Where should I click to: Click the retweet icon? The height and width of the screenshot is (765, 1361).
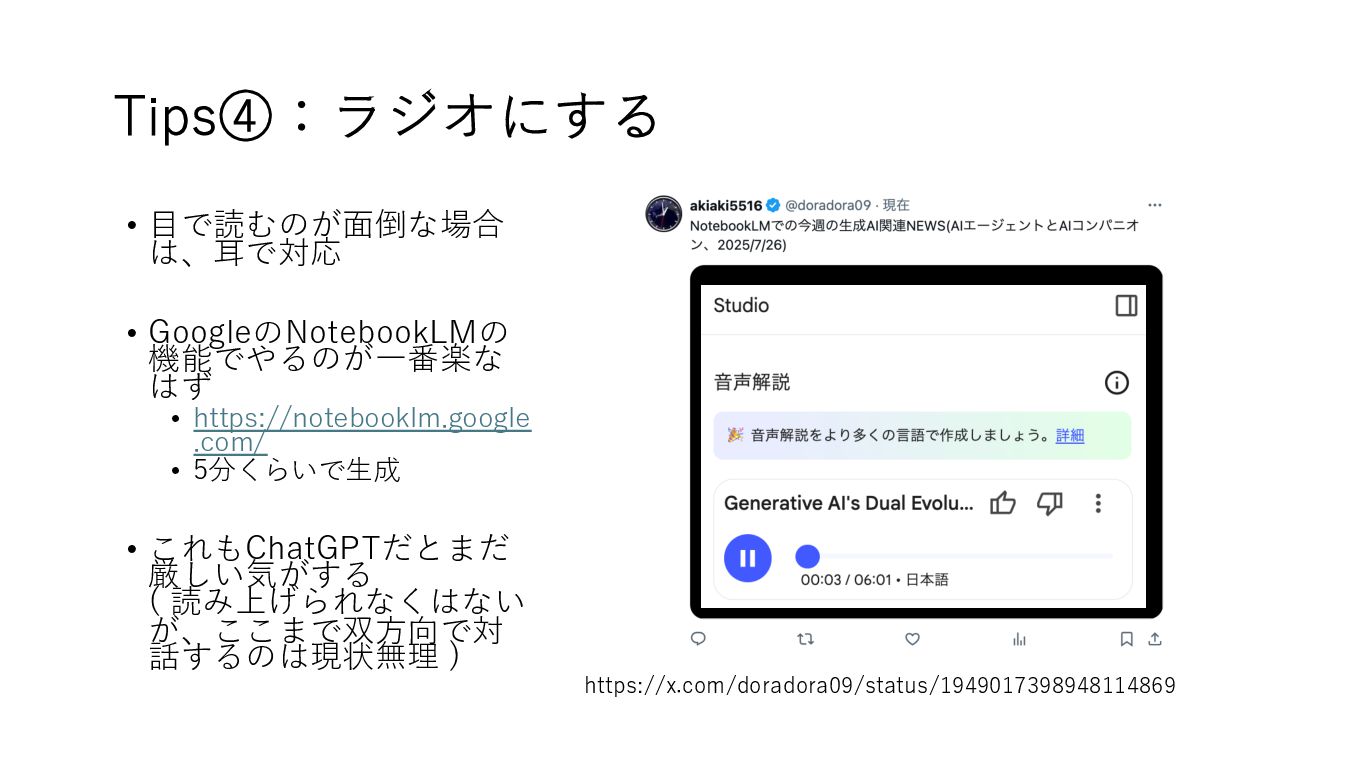pos(805,639)
